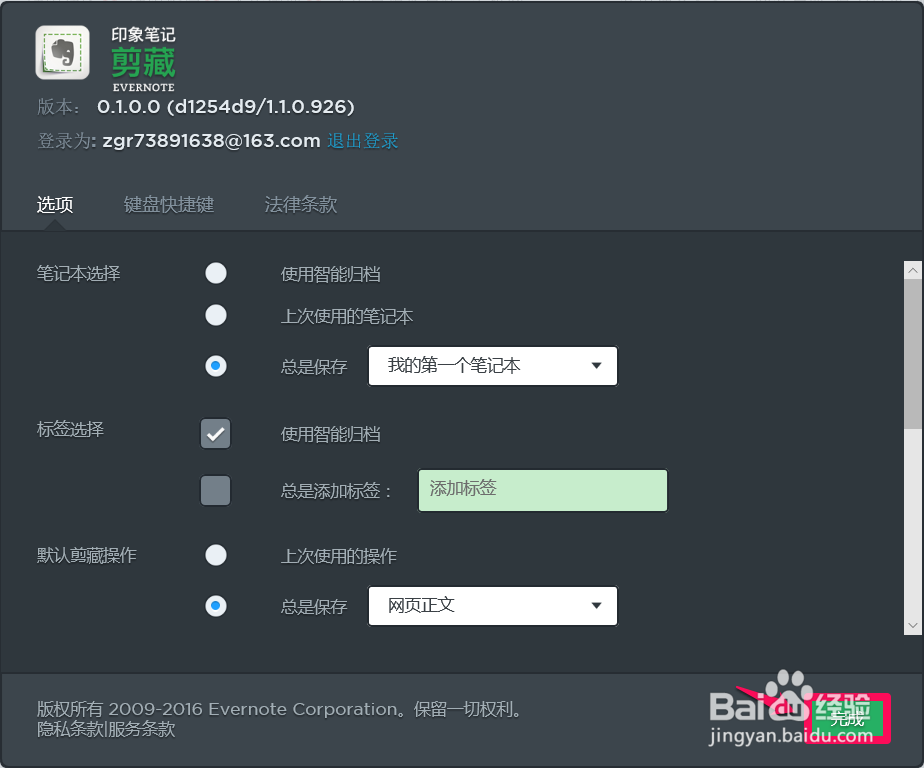Image resolution: width=924 pixels, height=768 pixels.
Task: Click the 退出登录 link
Action: [x=363, y=141]
